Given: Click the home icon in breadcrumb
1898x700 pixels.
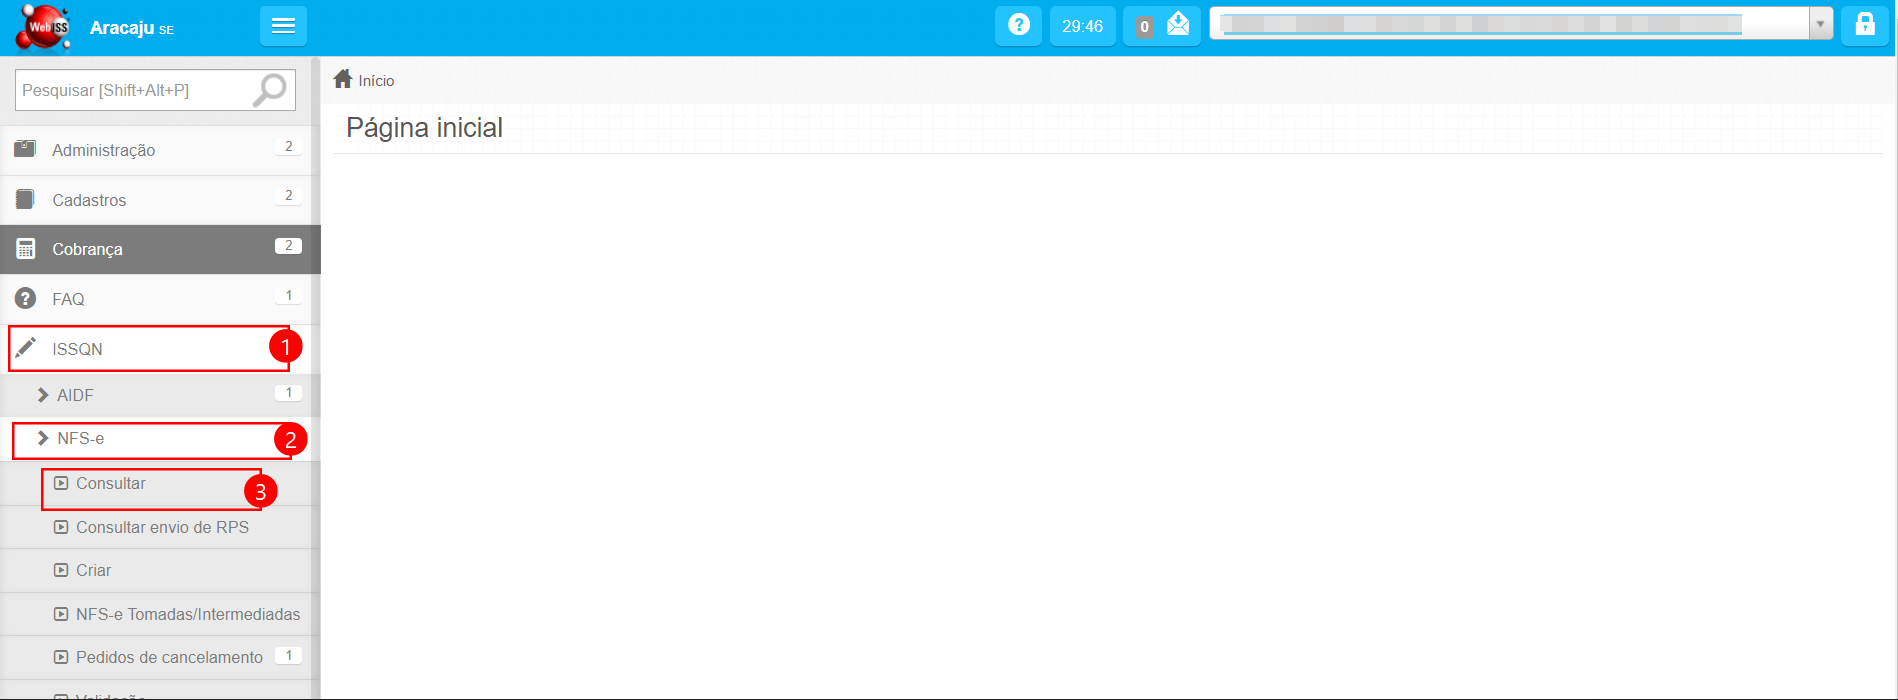Looking at the screenshot, I should coord(343,79).
